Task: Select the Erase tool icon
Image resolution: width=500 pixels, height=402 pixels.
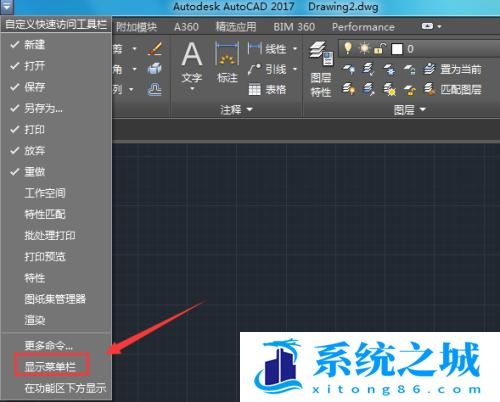Action: [155, 49]
